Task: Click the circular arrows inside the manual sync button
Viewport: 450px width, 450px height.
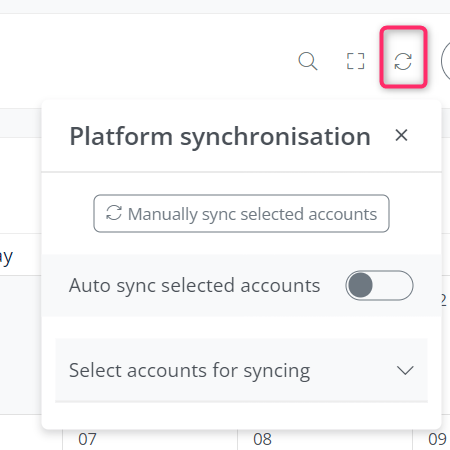Action: 114,213
